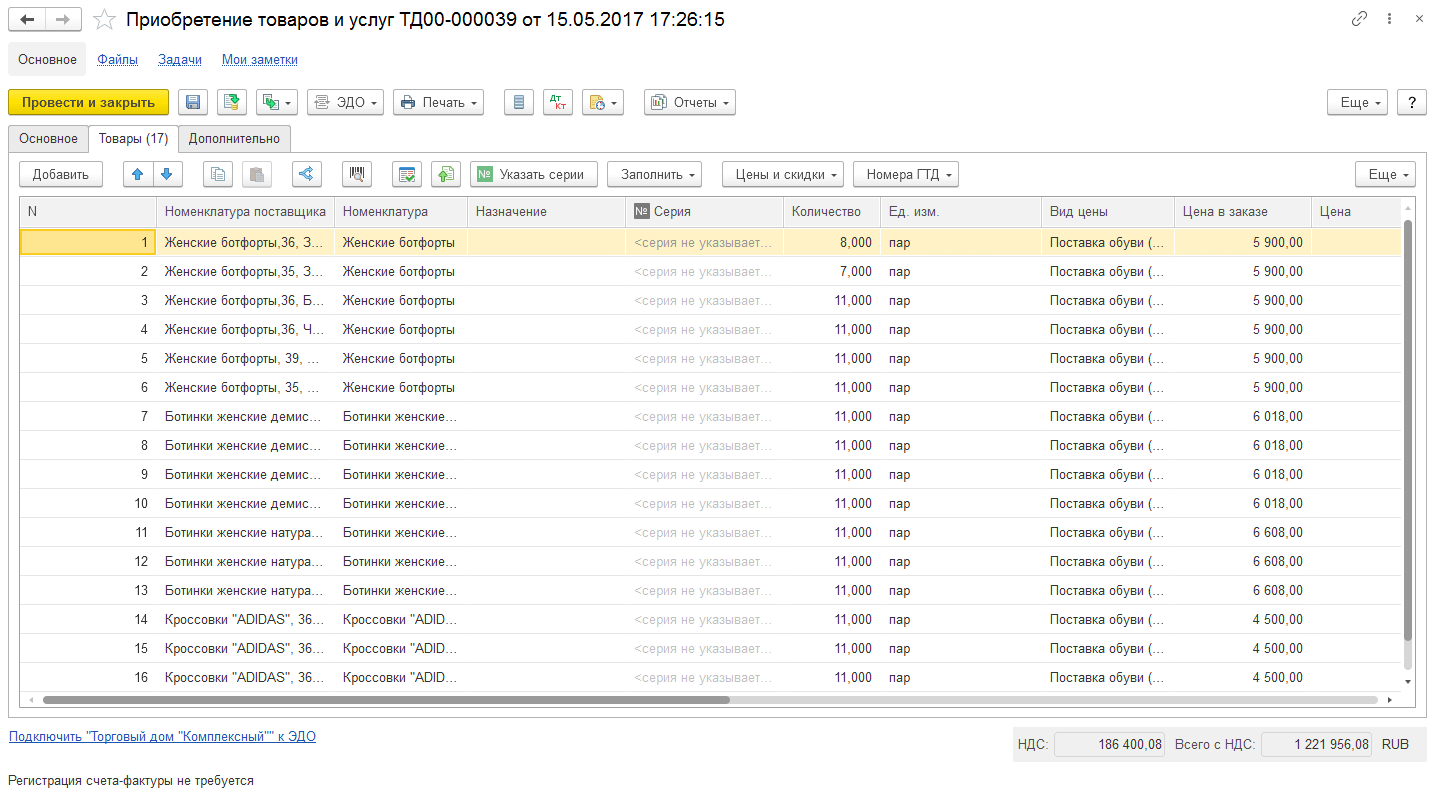Click the split row icon
Image resolution: width=1443 pixels, height=794 pixels.
coord(307,174)
